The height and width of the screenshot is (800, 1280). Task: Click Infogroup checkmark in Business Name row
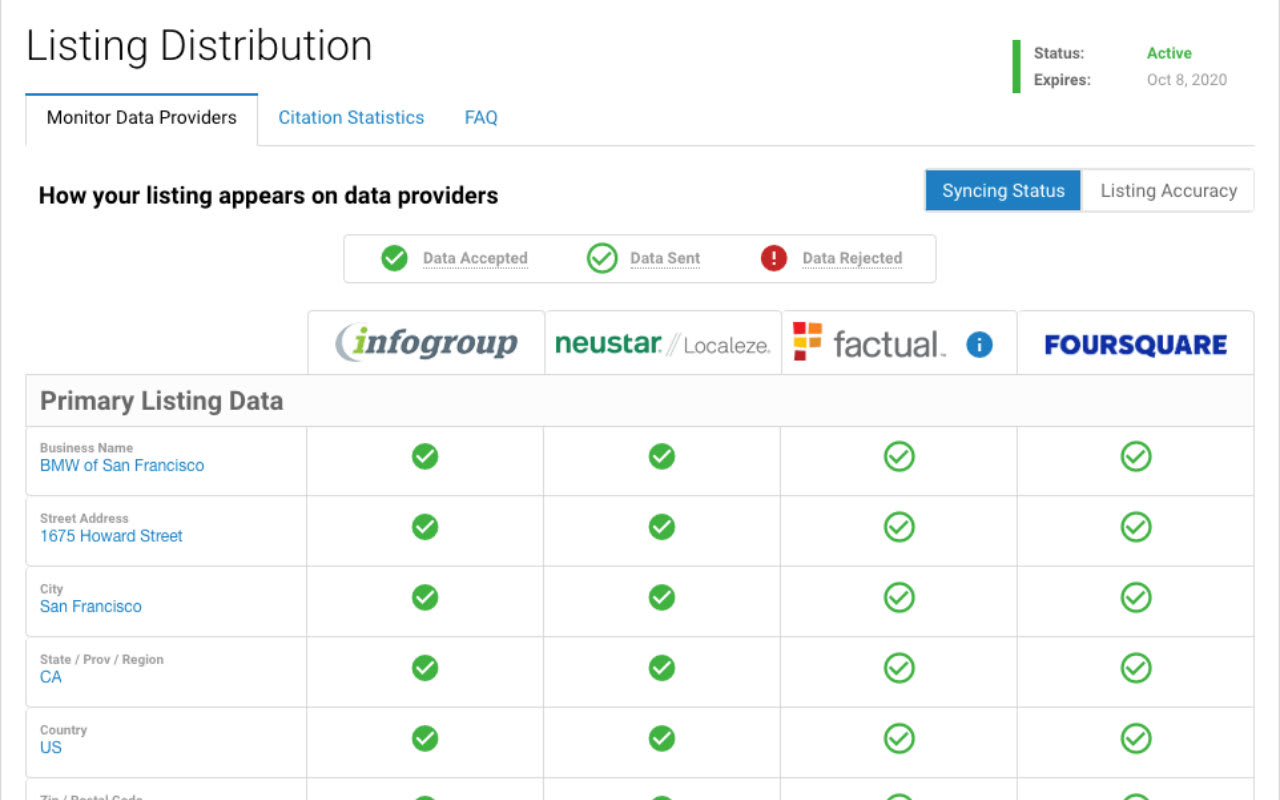pyautogui.click(x=425, y=457)
